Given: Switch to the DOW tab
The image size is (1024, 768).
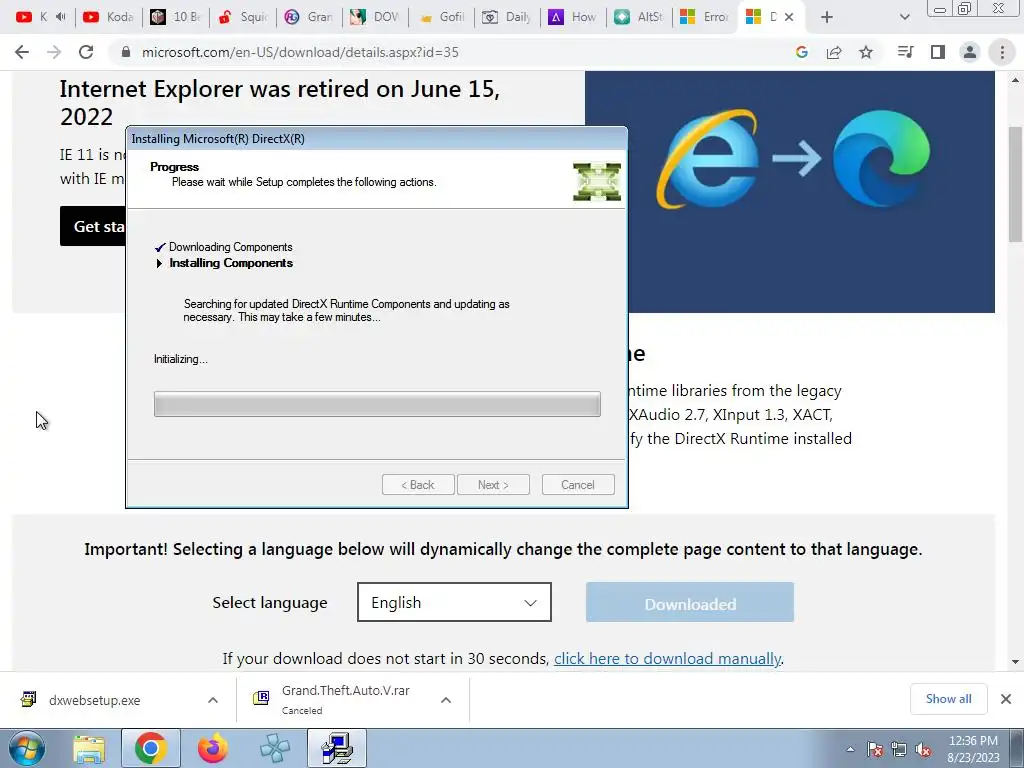Looking at the screenshot, I should [x=375, y=17].
